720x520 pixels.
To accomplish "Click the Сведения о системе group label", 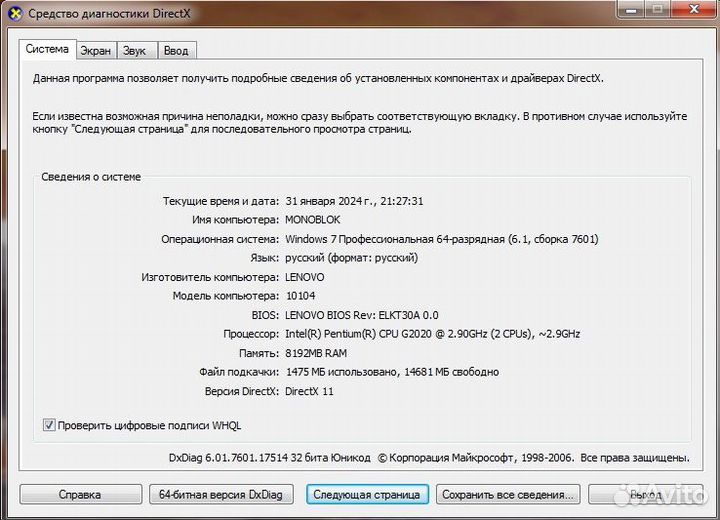I will [91, 177].
